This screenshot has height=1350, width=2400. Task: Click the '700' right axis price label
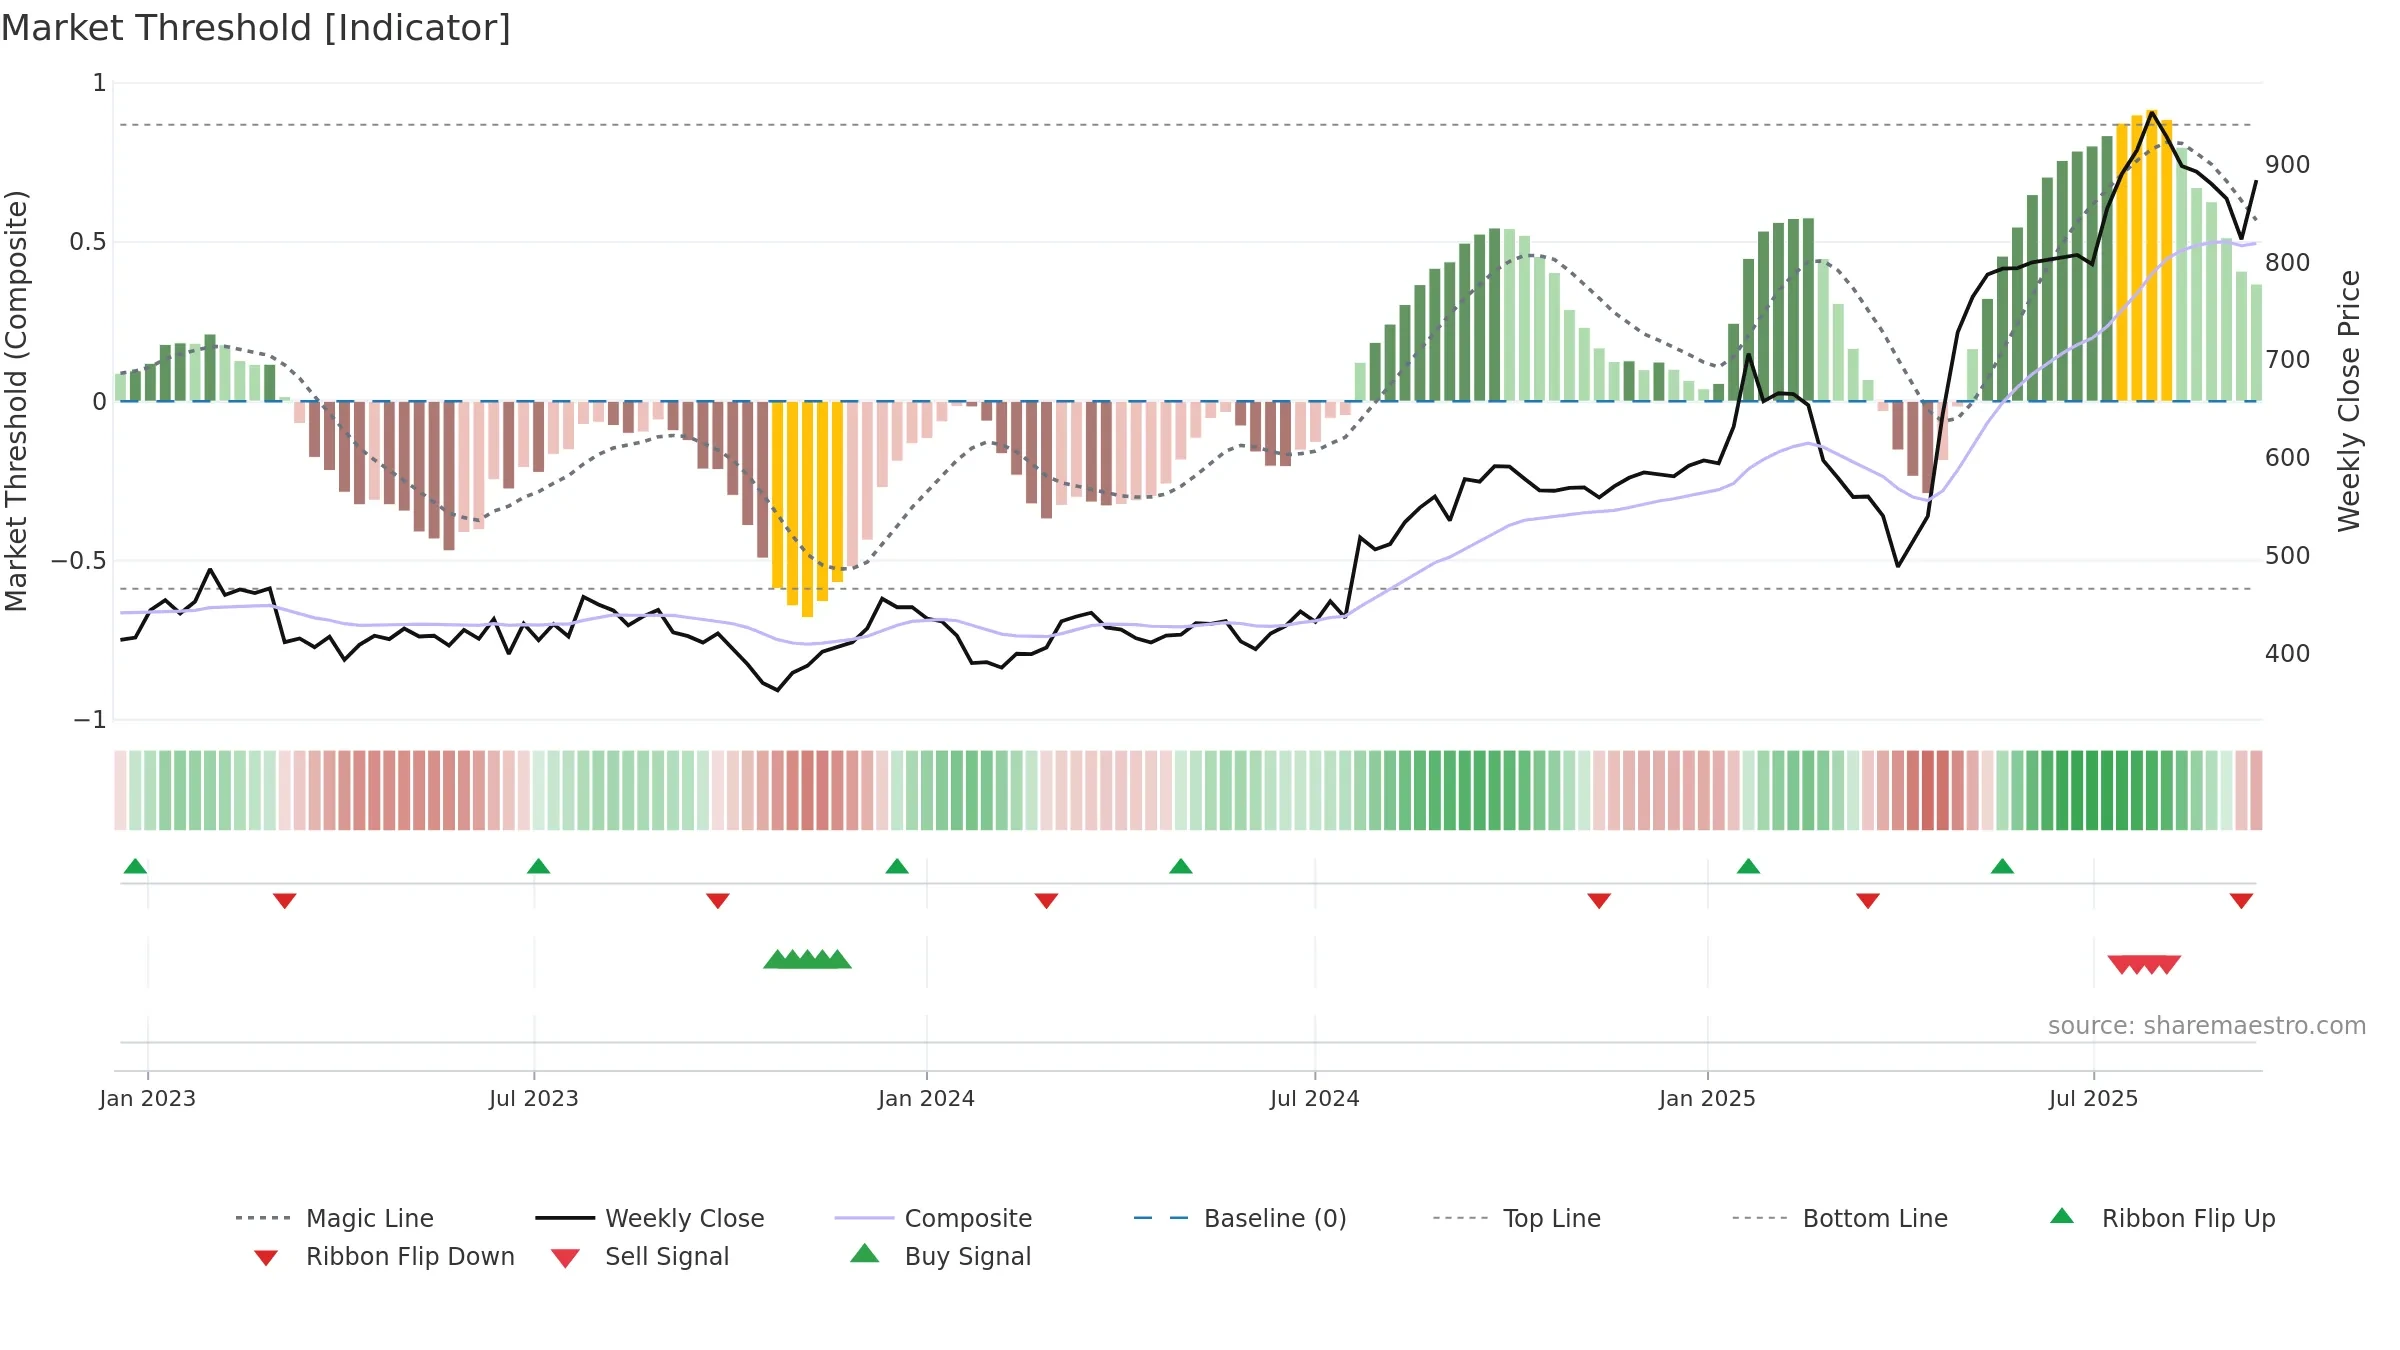pyautogui.click(x=2288, y=360)
